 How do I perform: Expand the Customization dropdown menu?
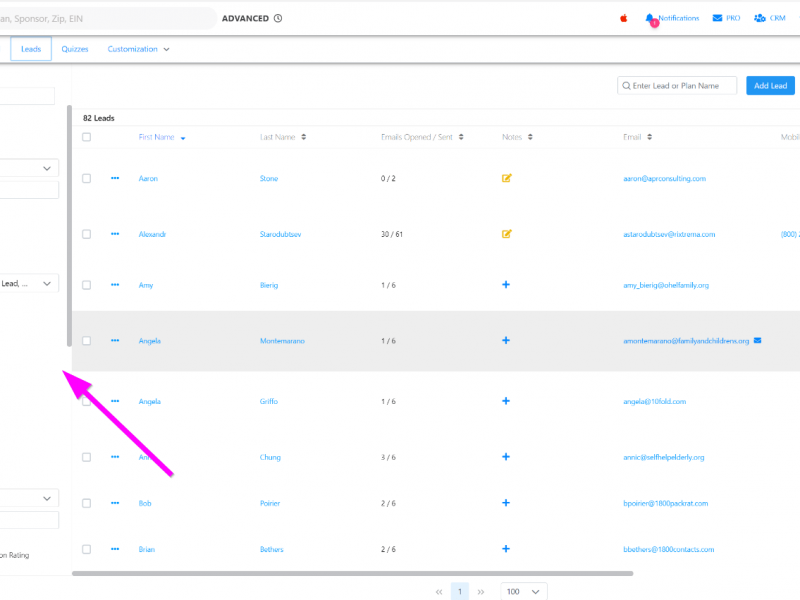click(139, 49)
